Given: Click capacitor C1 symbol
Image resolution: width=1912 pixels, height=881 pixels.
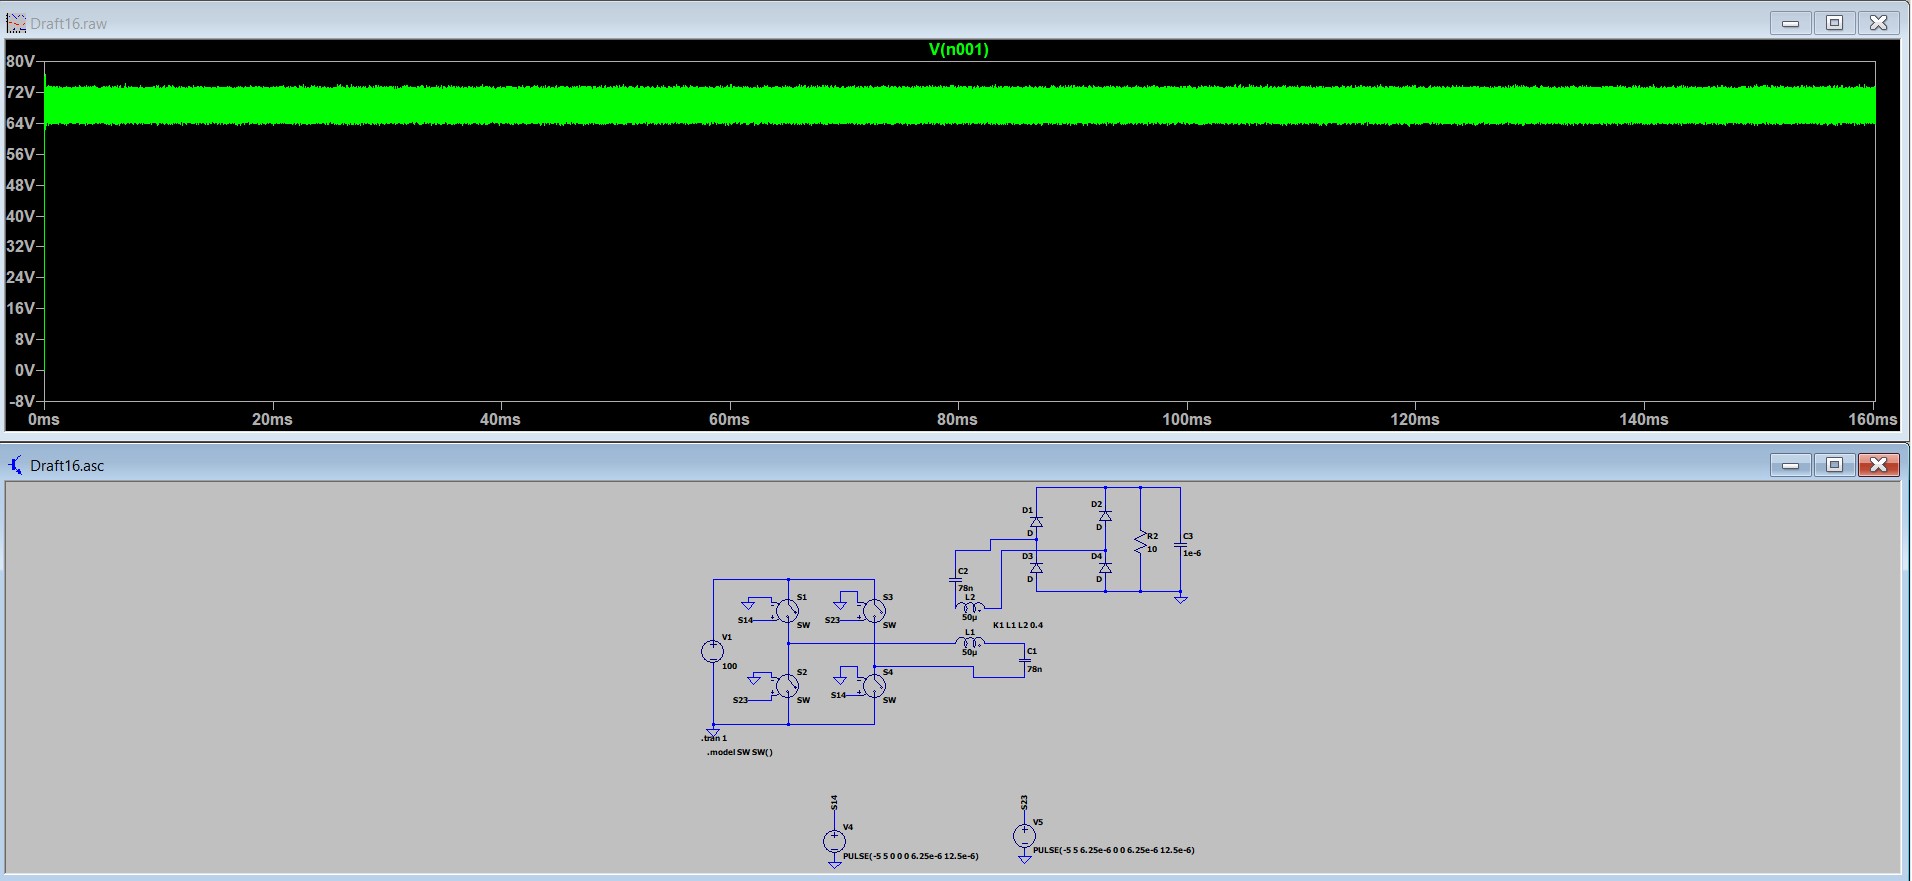Looking at the screenshot, I should coord(1024,660).
